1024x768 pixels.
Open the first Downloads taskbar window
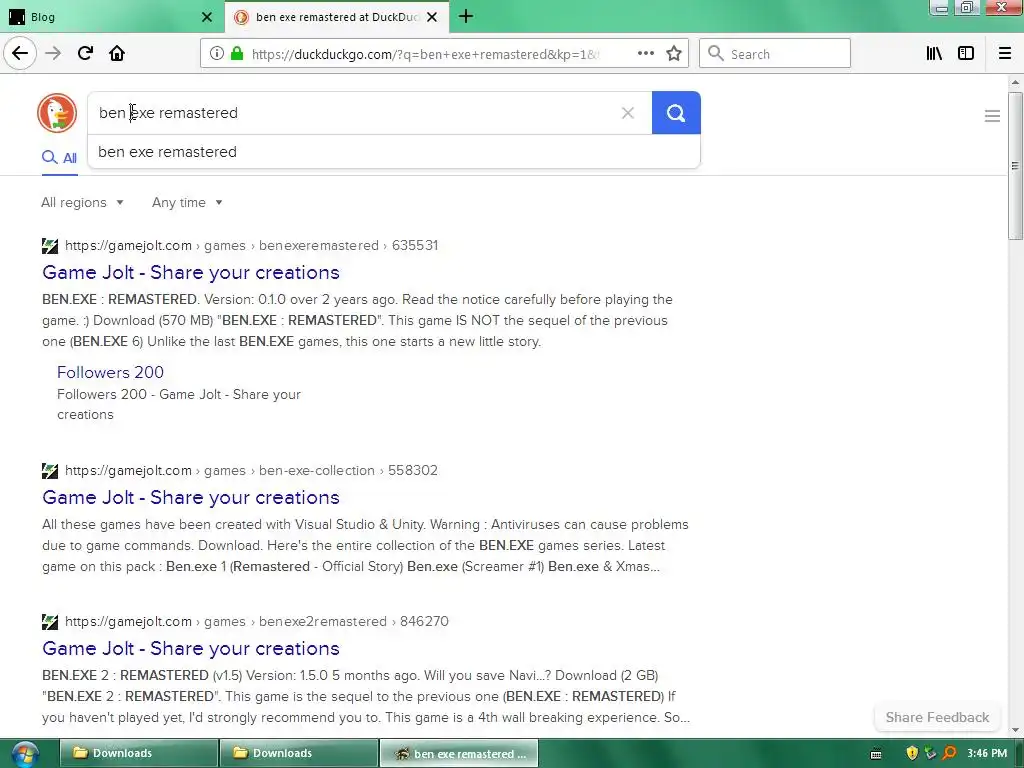pos(139,754)
